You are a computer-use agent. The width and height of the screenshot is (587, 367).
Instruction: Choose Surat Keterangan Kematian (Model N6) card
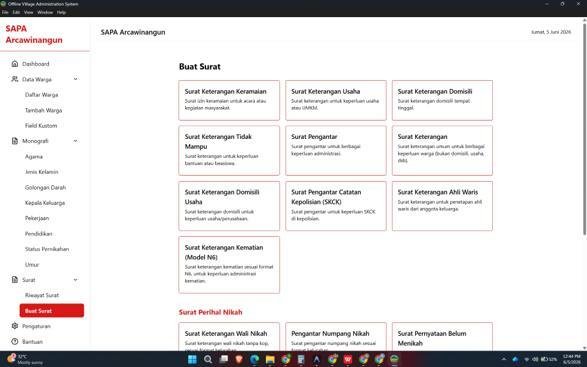pyautogui.click(x=229, y=265)
